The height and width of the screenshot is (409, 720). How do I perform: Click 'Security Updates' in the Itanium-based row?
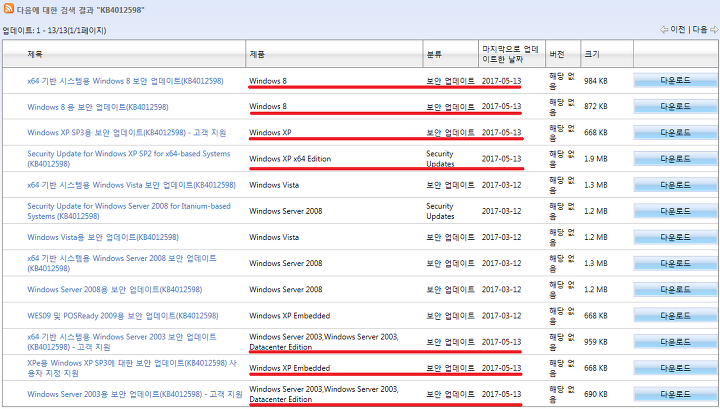(440, 211)
